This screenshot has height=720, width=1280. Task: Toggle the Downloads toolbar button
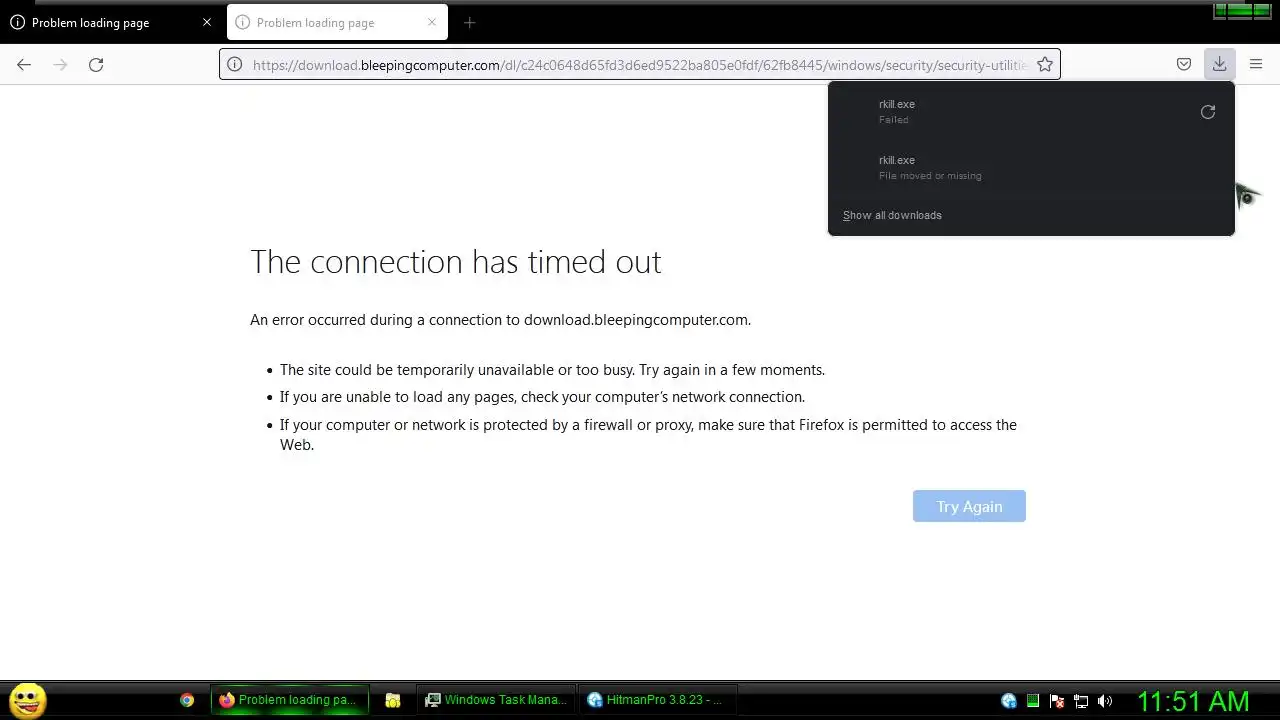click(x=1220, y=65)
